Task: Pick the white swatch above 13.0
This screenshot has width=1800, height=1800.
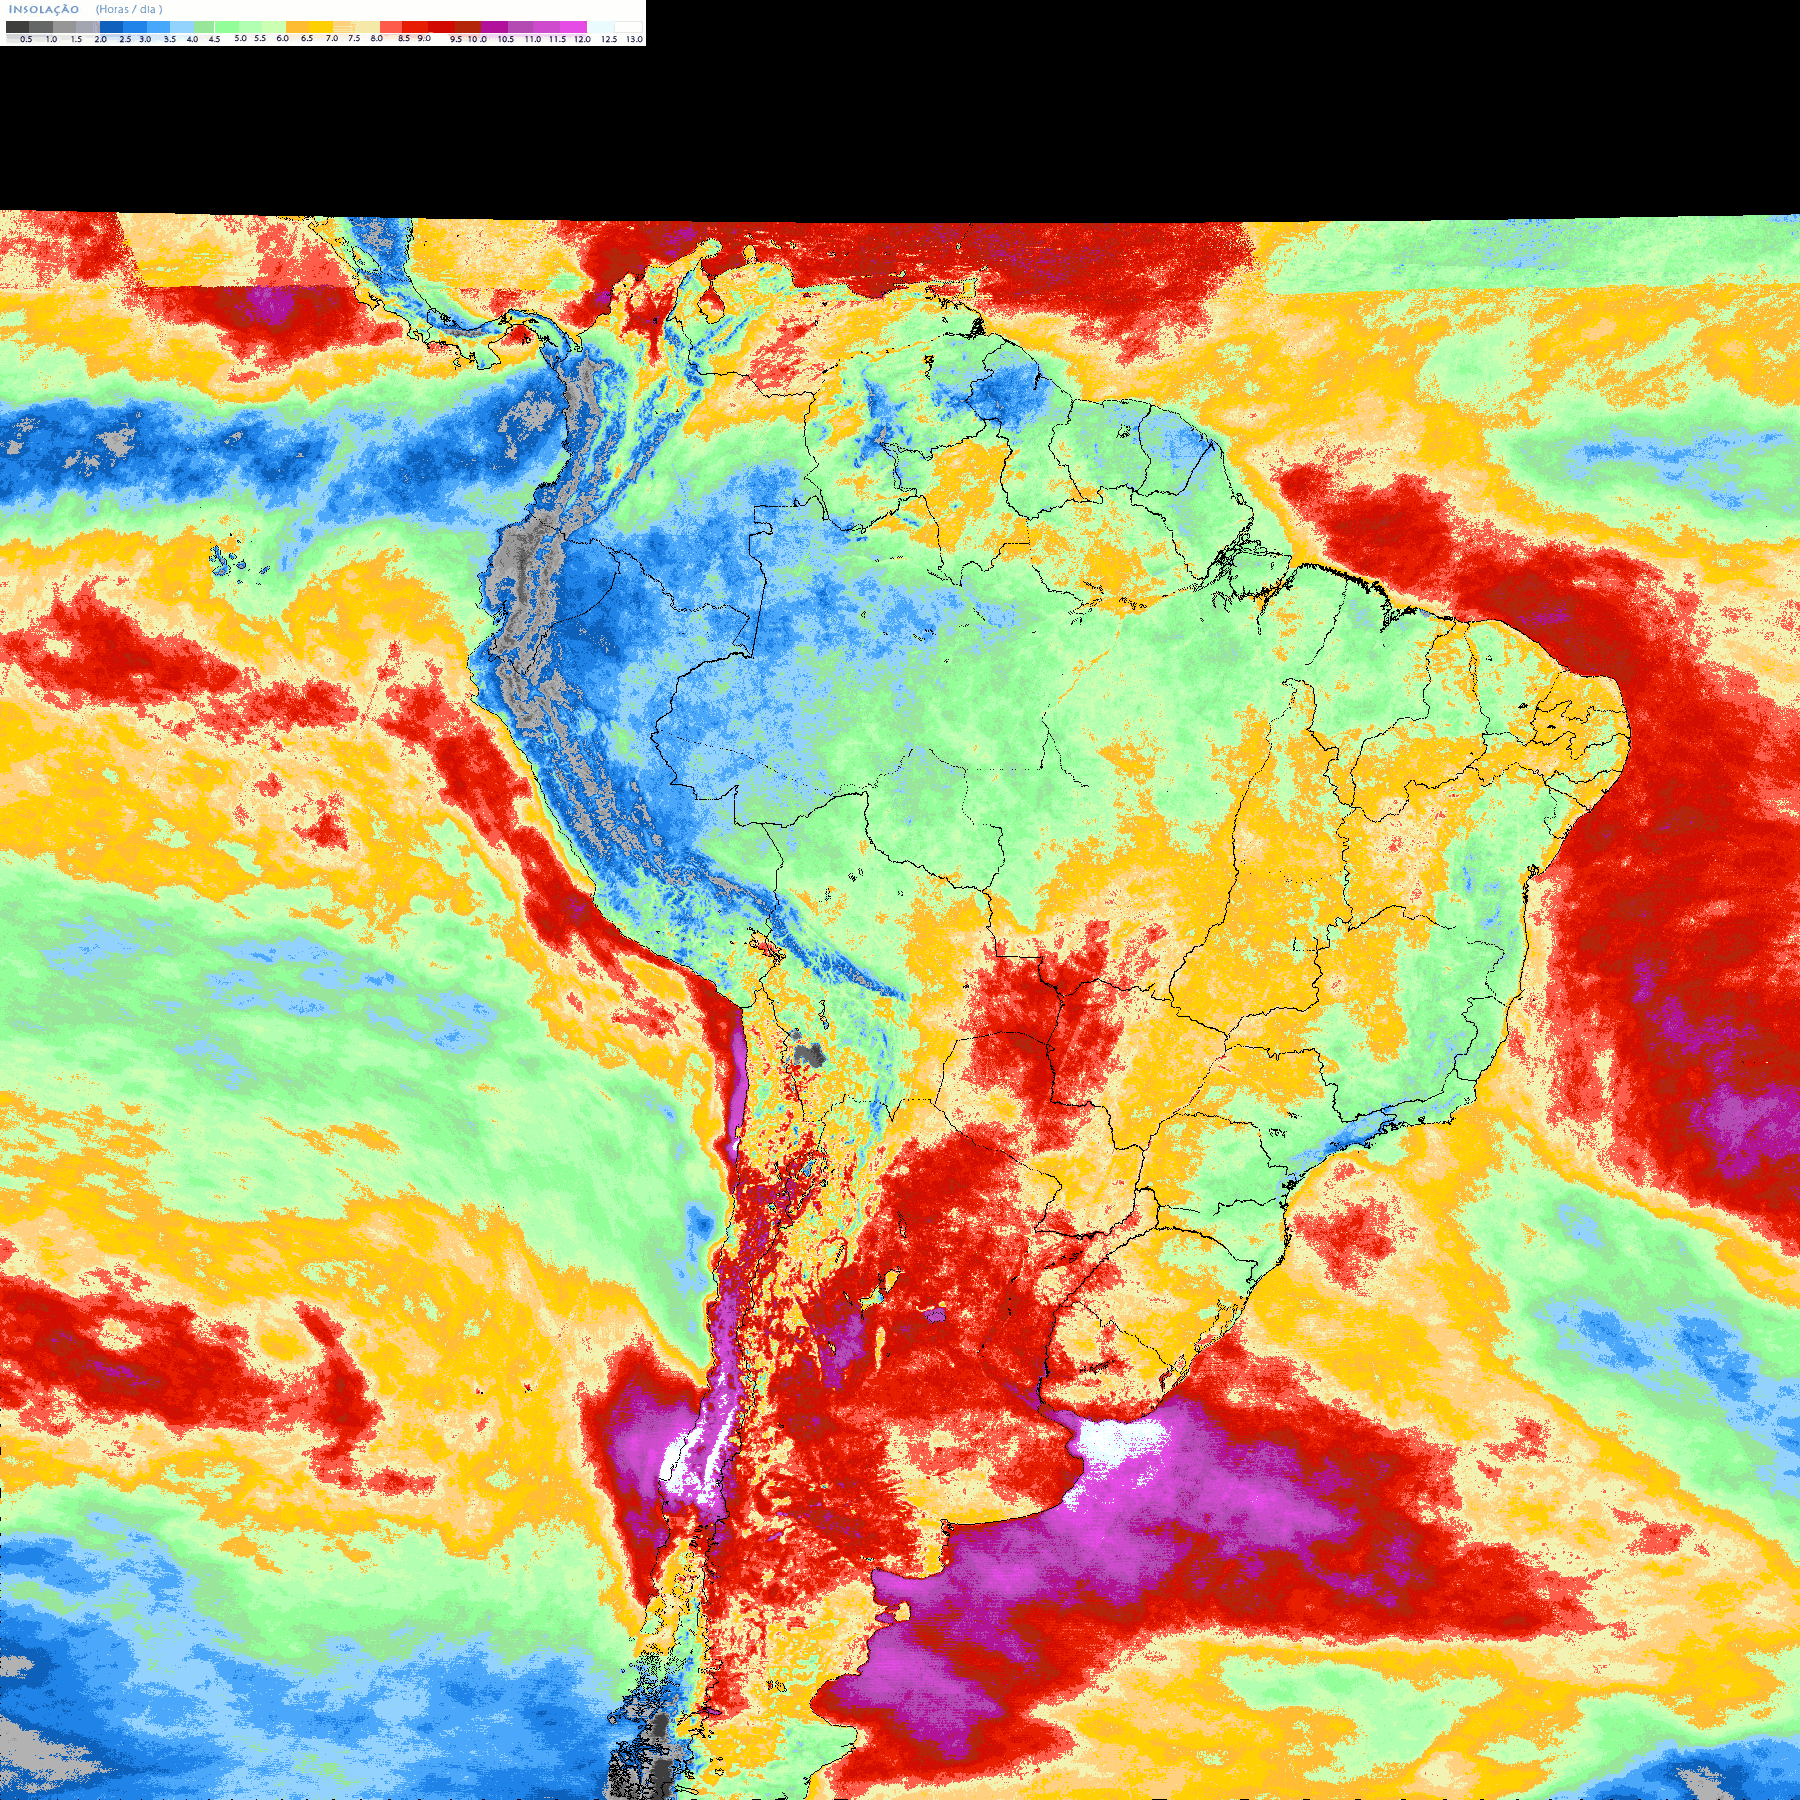Action: click(628, 27)
